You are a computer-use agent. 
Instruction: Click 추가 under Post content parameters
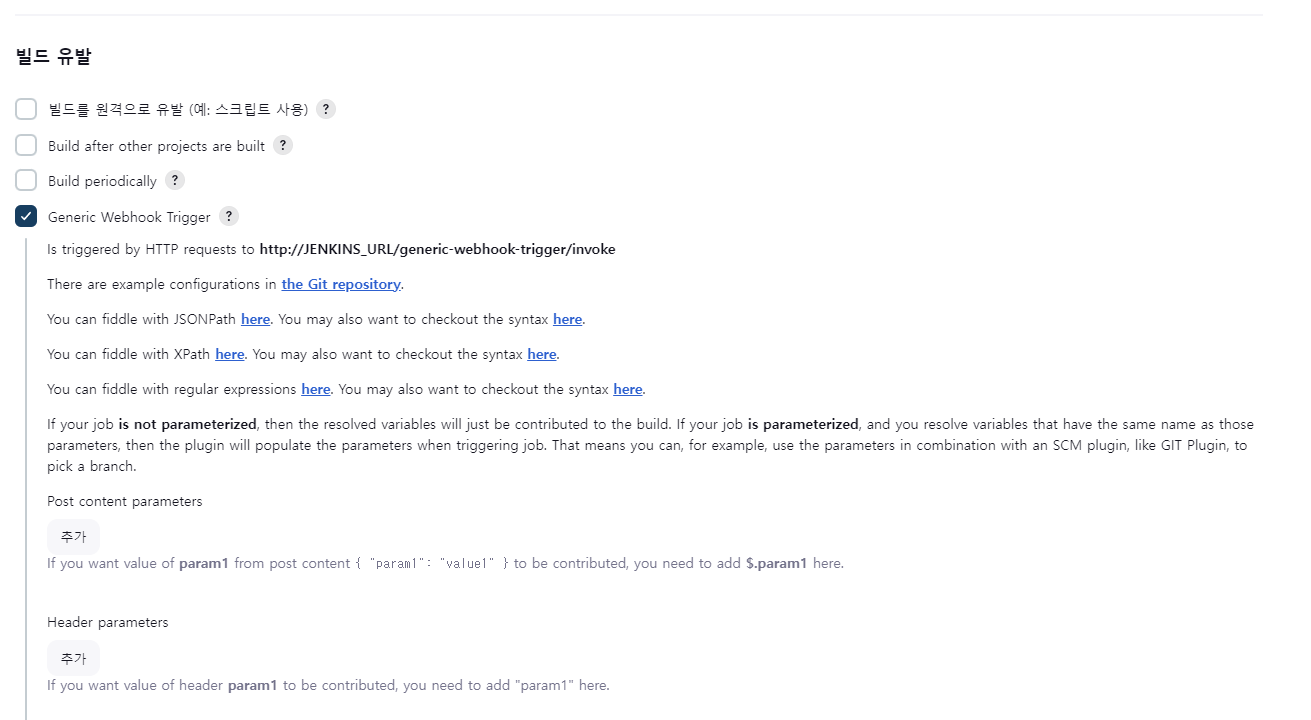coord(72,536)
